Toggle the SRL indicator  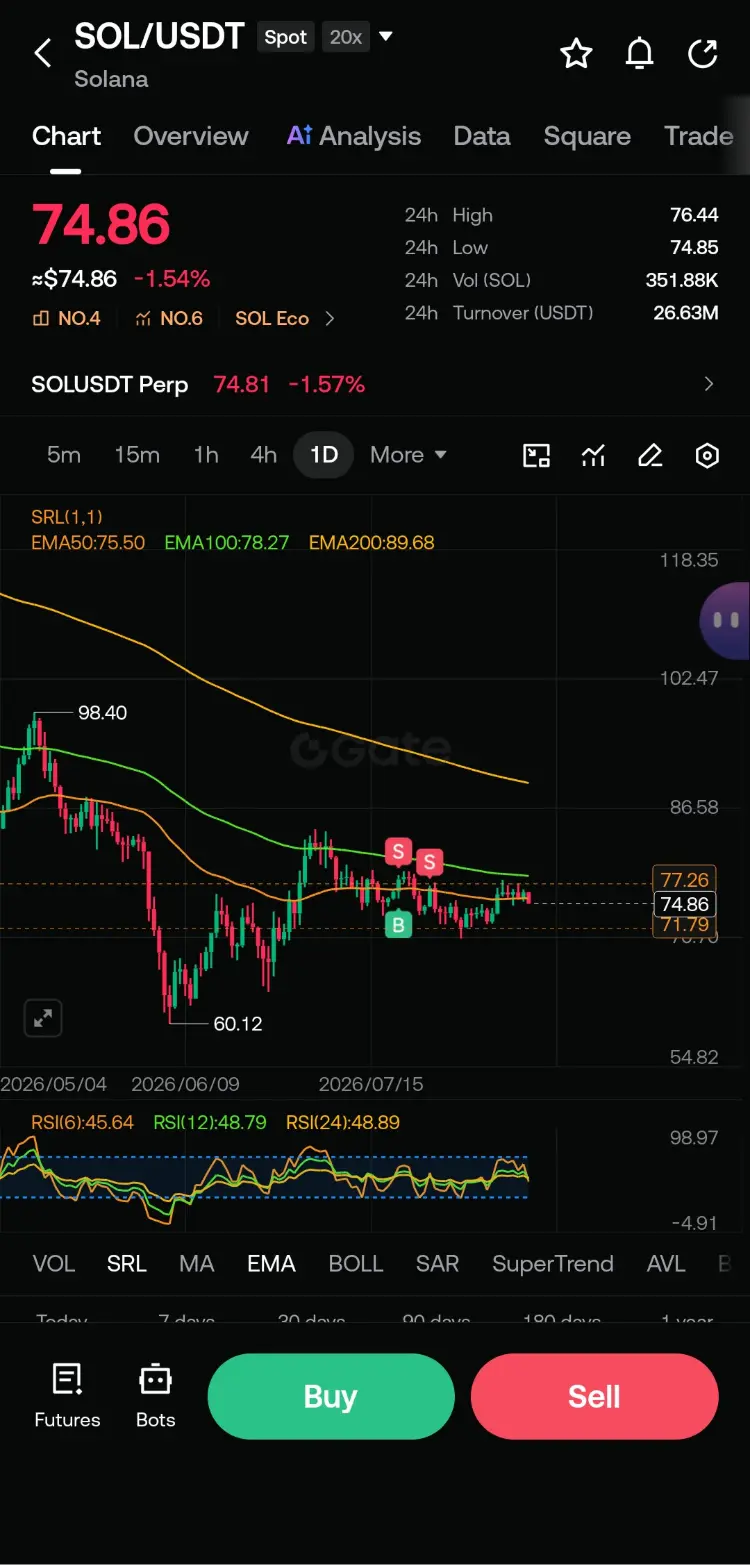click(127, 1264)
